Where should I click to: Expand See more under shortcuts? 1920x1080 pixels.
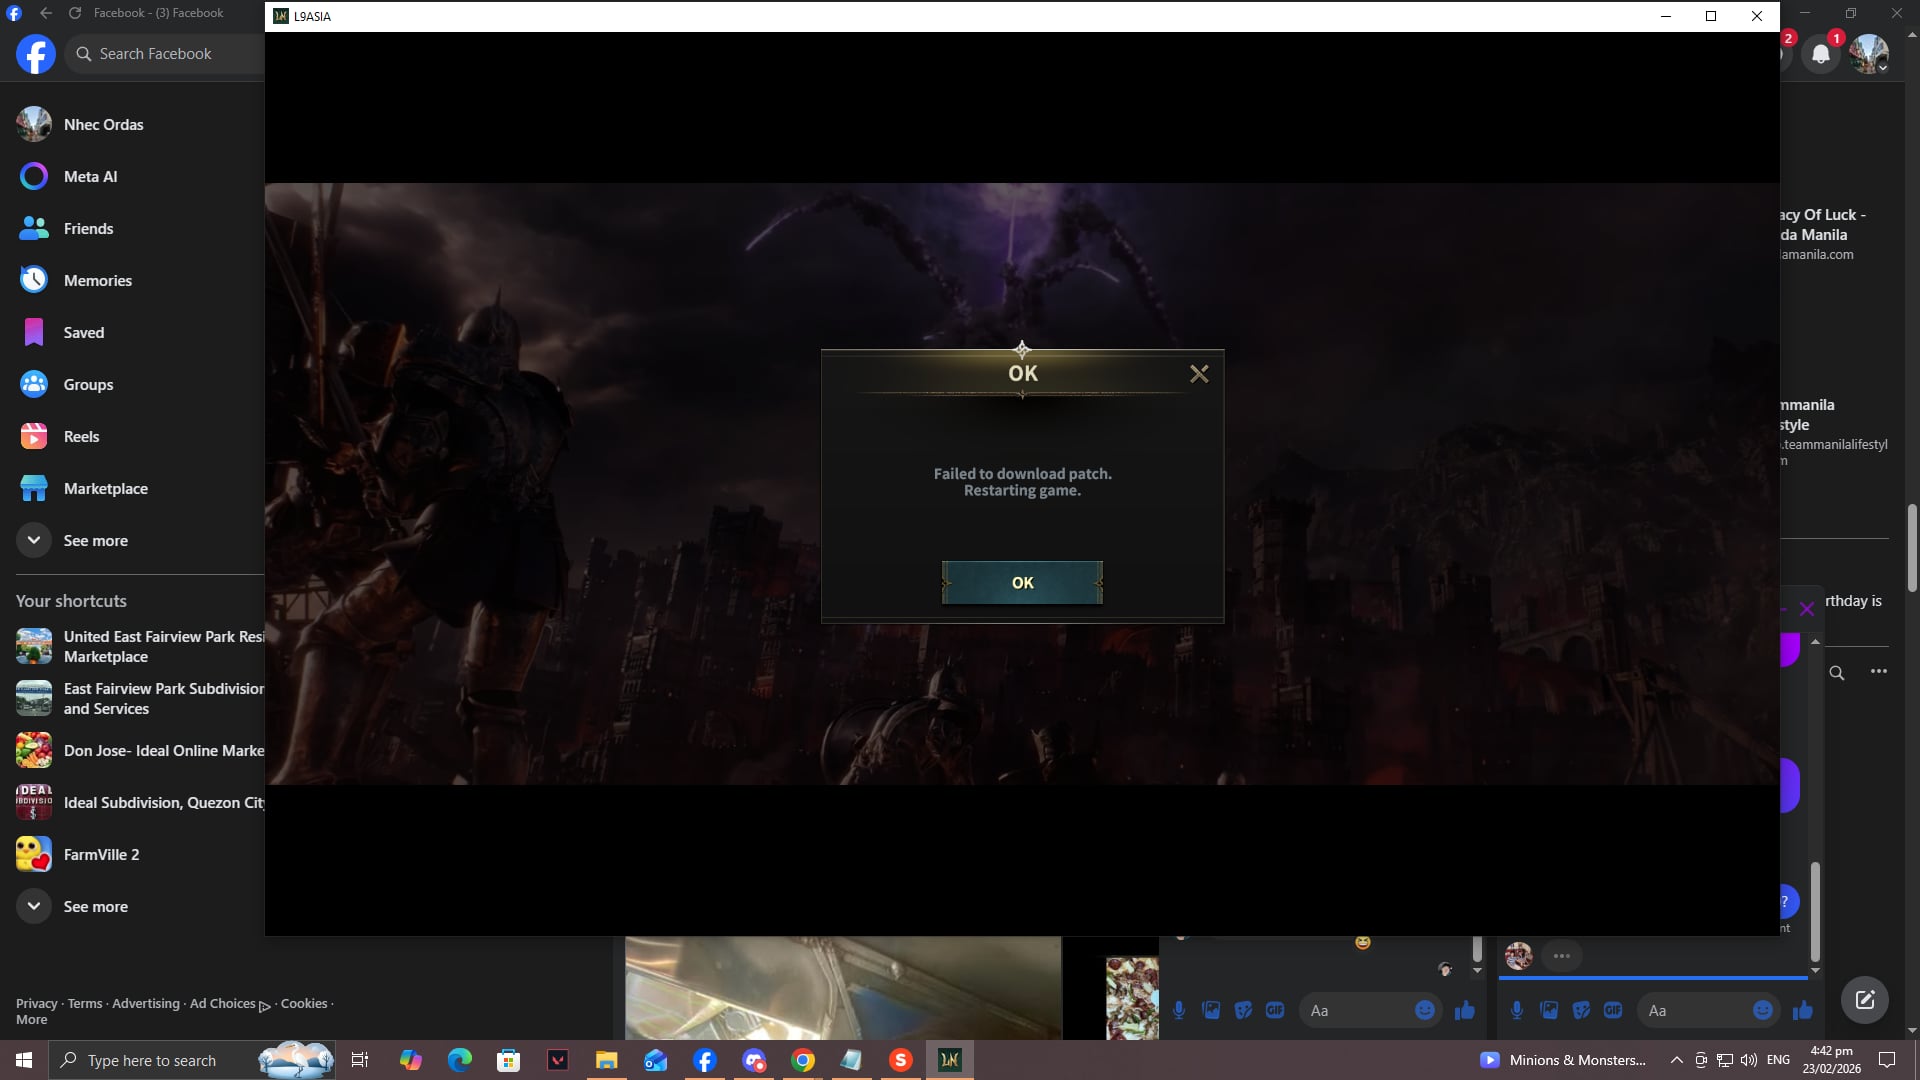[x=95, y=907]
